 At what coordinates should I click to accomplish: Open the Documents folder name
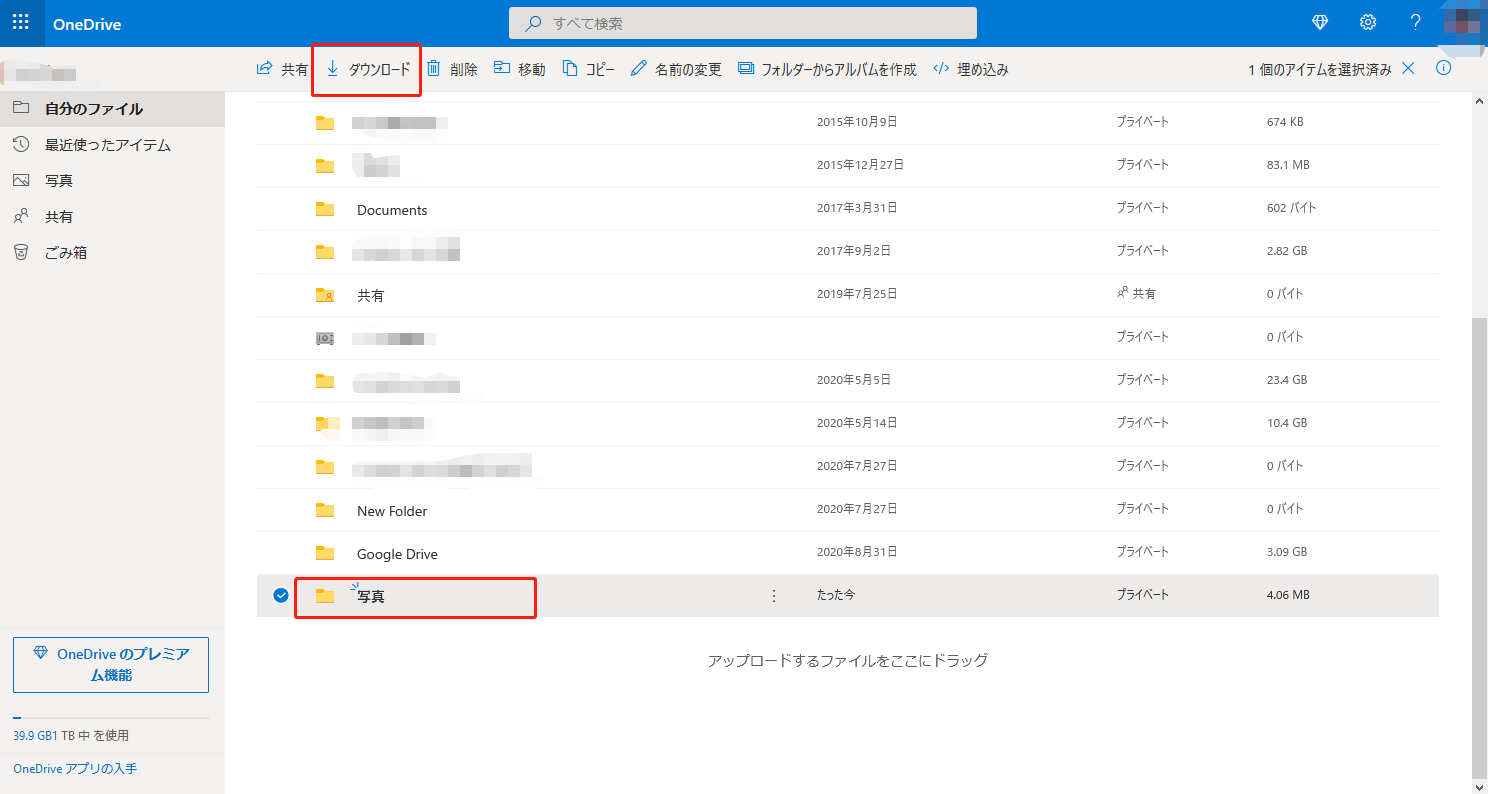(x=392, y=210)
